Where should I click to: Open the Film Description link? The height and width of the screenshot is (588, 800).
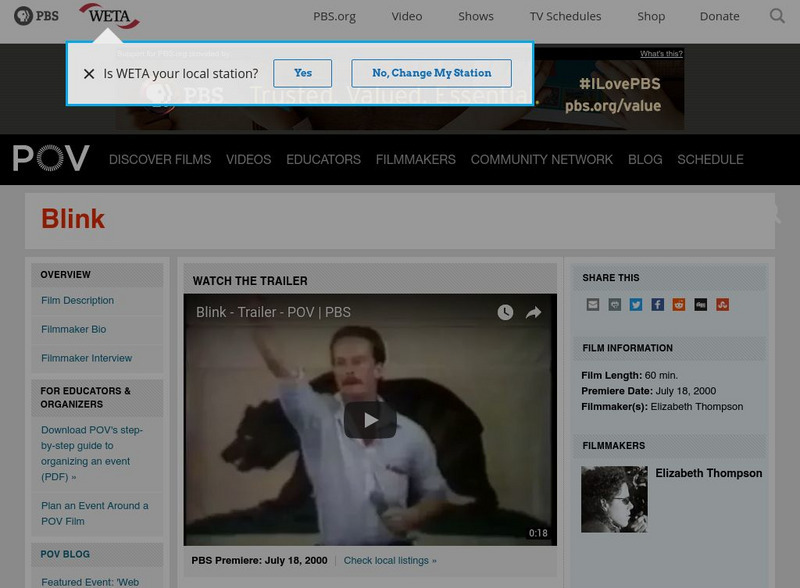click(x=78, y=301)
